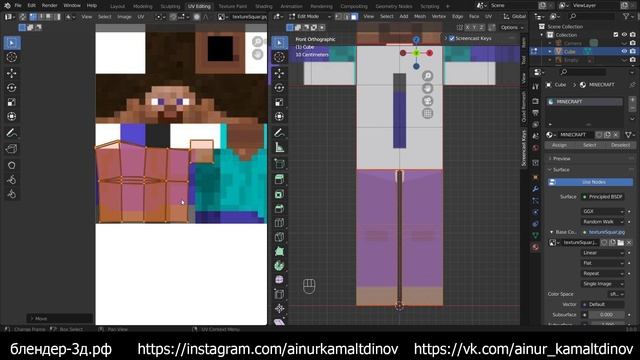The image size is (640, 360).
Task: Open the Render menu
Action: coord(49,6)
